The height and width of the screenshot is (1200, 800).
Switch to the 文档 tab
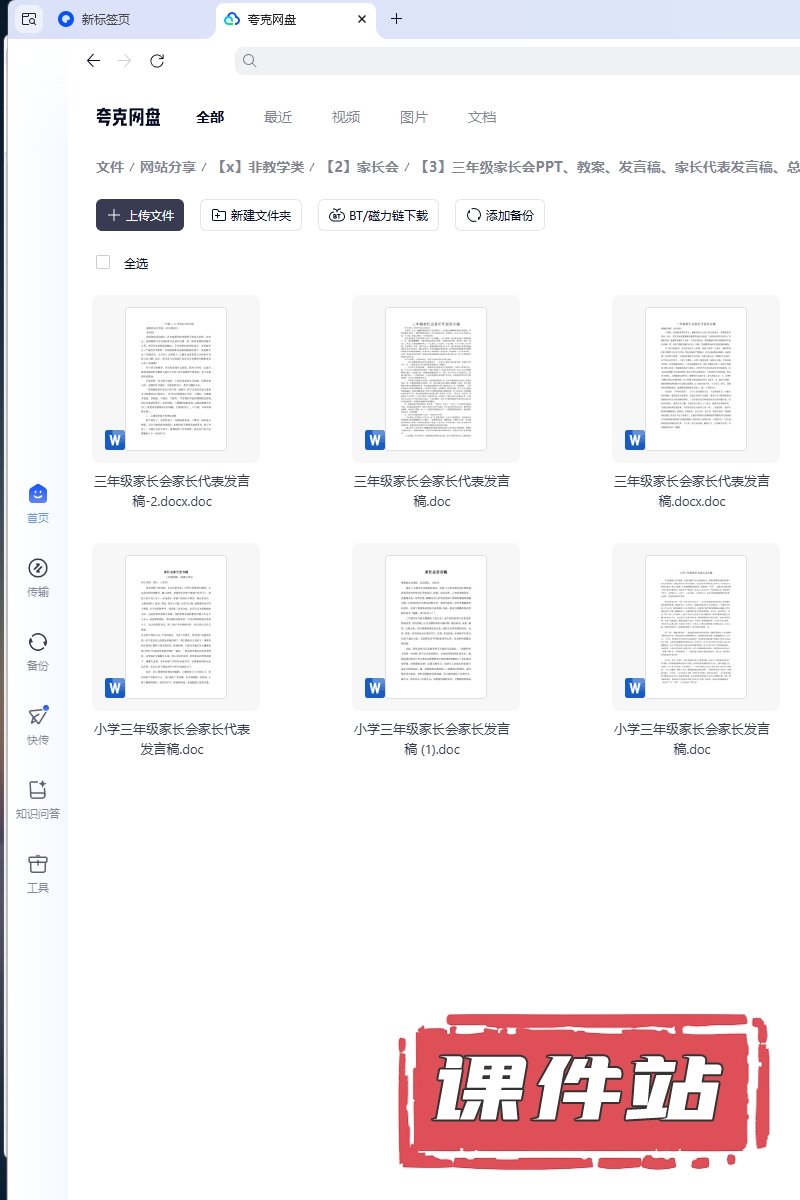click(482, 117)
